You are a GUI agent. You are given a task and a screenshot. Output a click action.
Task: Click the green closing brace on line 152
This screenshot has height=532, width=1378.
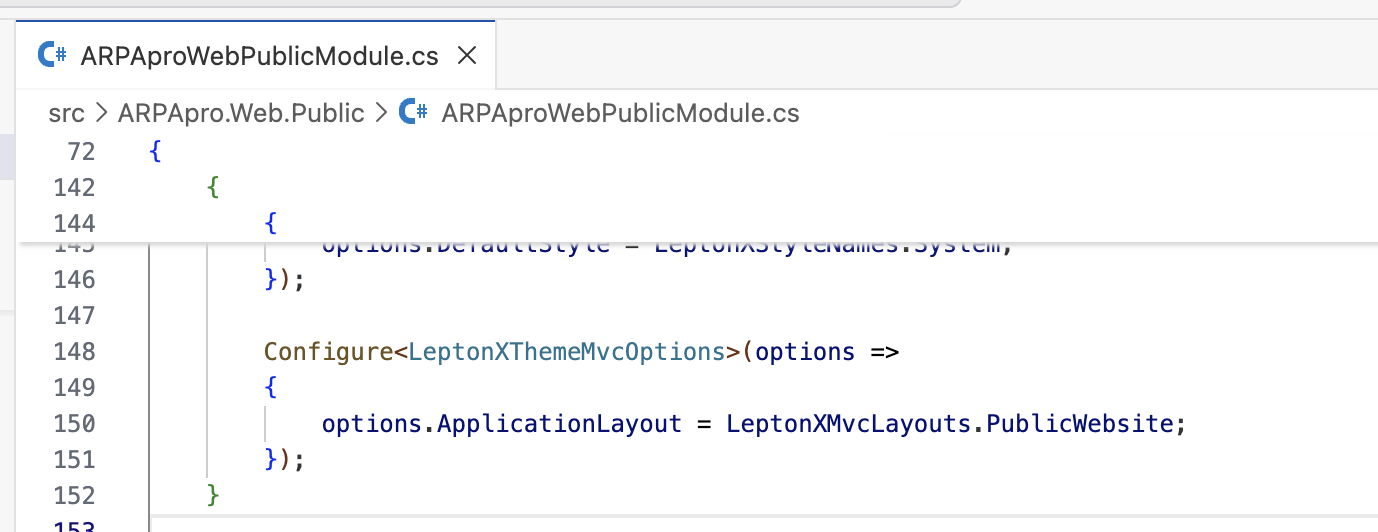(212, 495)
